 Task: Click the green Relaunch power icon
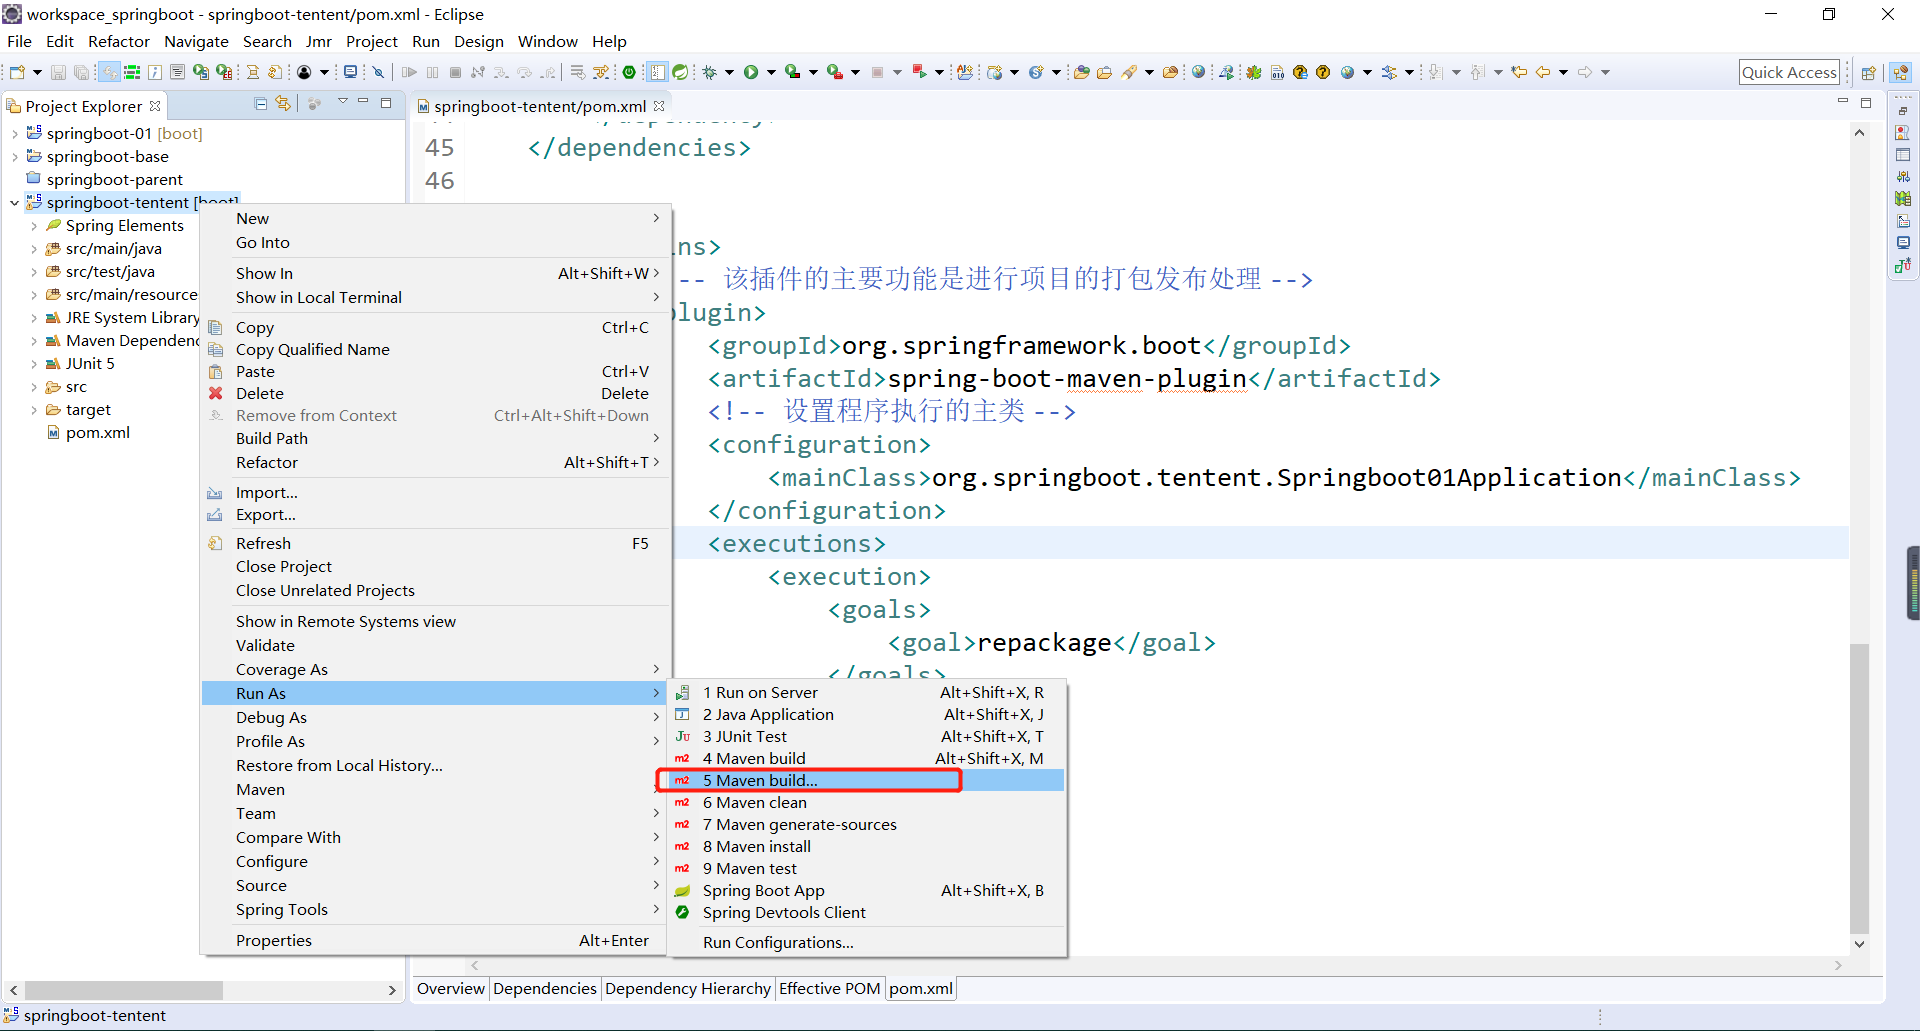pos(629,72)
